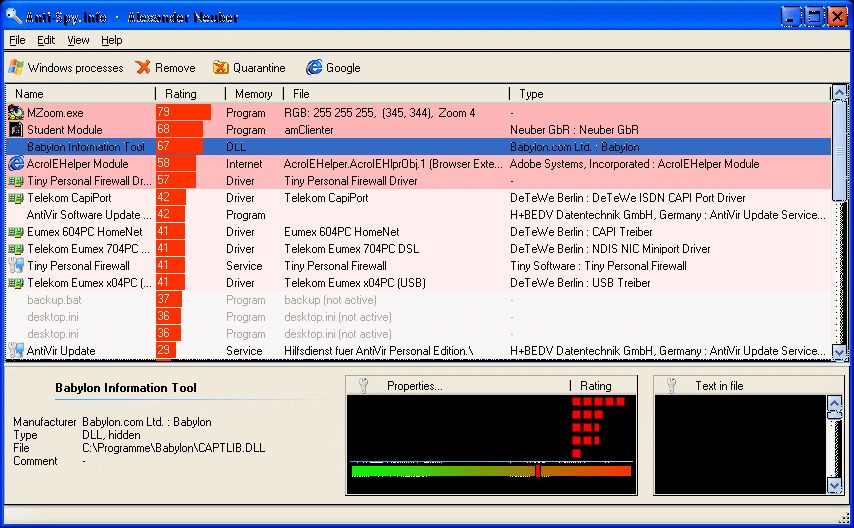
Task: Select the desktop.ini row rated 36 above AntiVir Update
Action: click(x=418, y=333)
